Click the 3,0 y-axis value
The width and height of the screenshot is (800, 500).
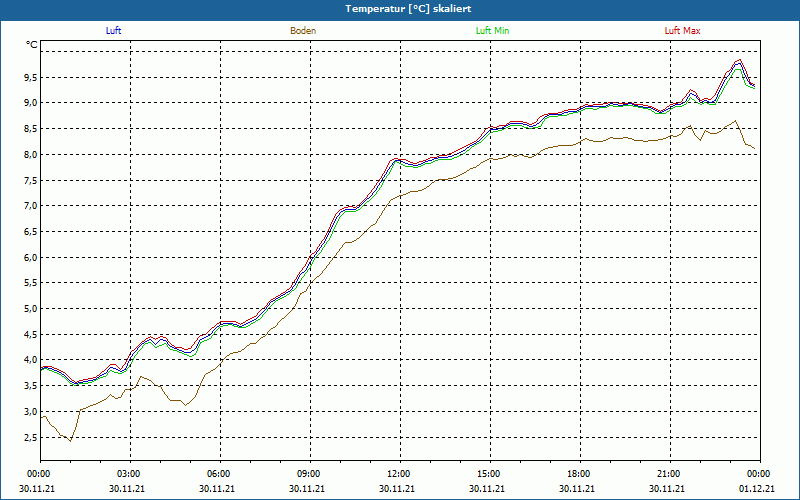pos(31,411)
